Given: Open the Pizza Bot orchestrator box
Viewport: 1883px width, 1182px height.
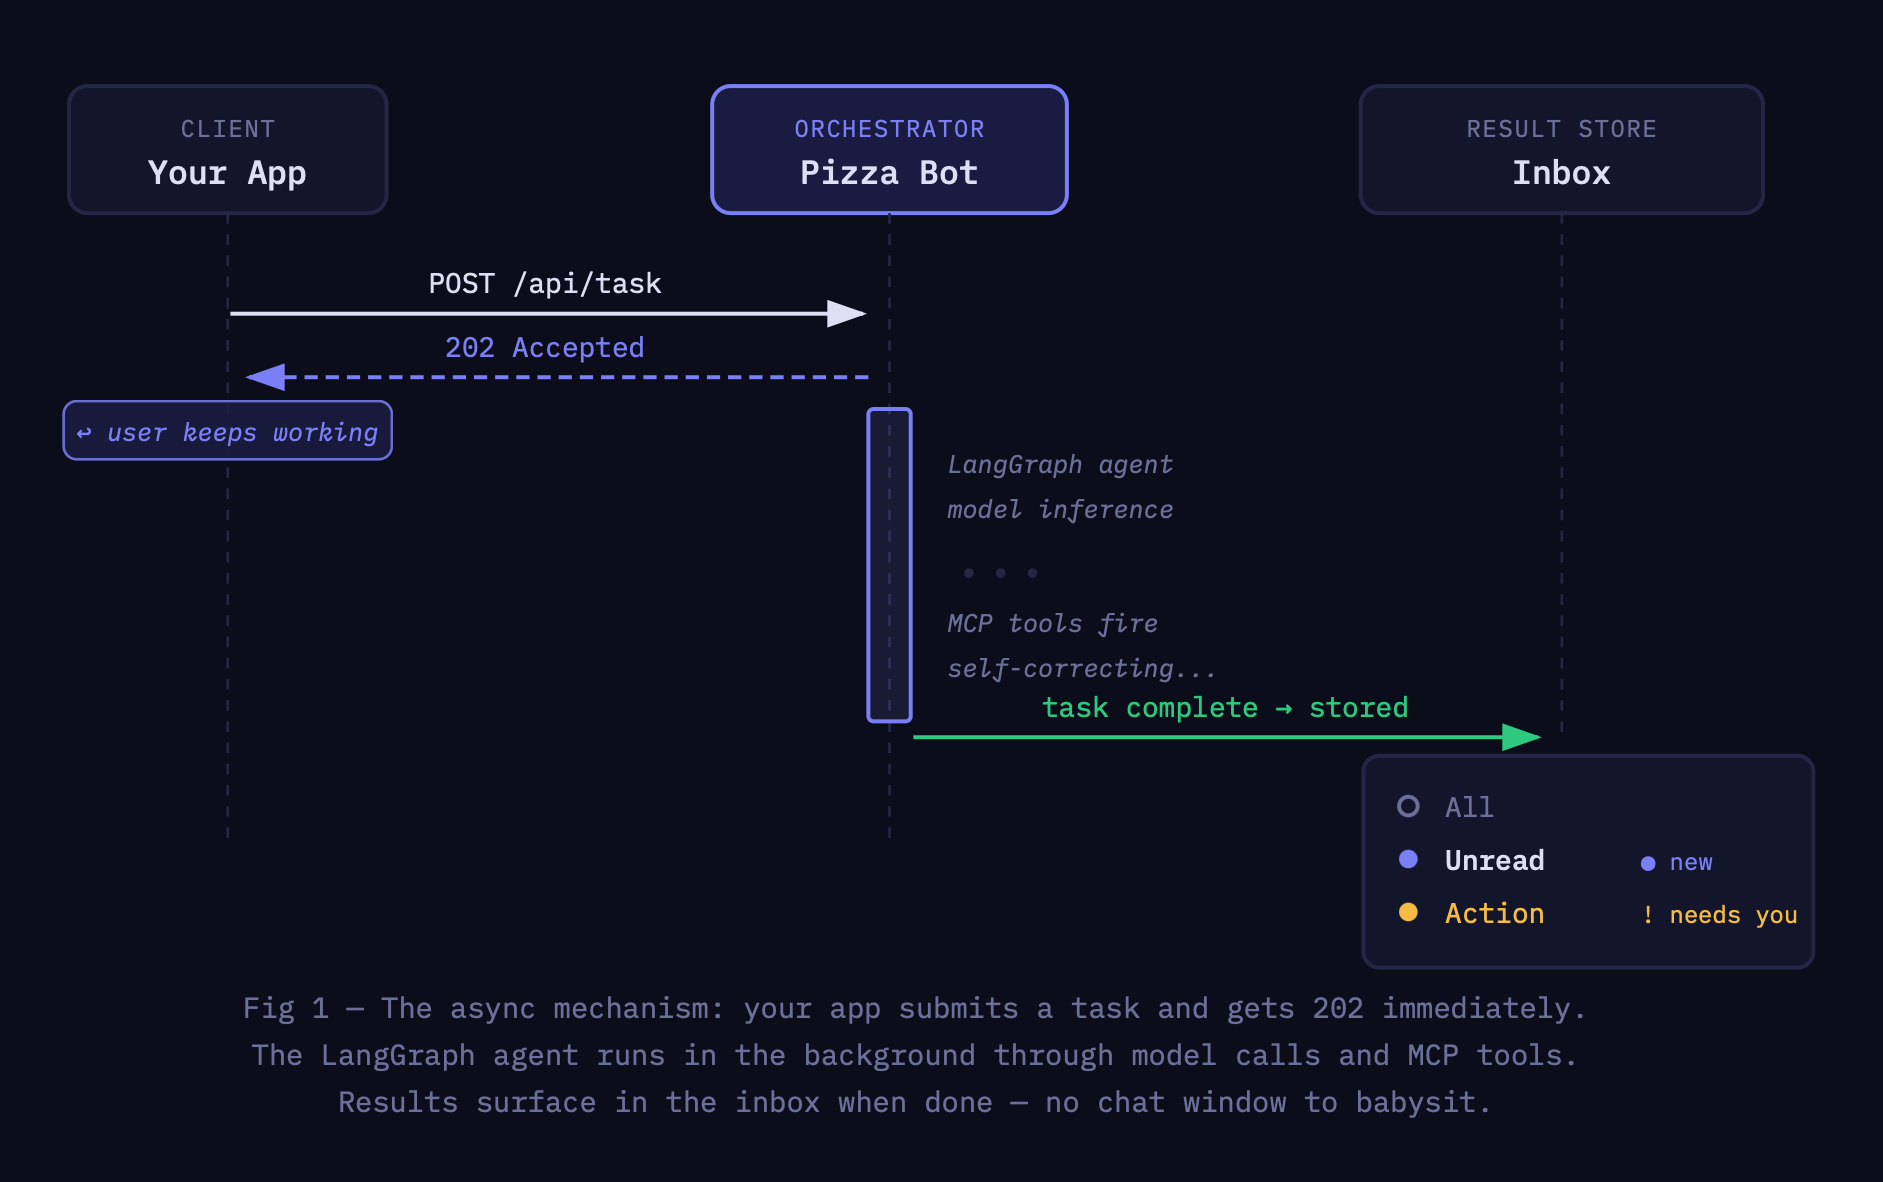Looking at the screenshot, I should coord(889,149).
